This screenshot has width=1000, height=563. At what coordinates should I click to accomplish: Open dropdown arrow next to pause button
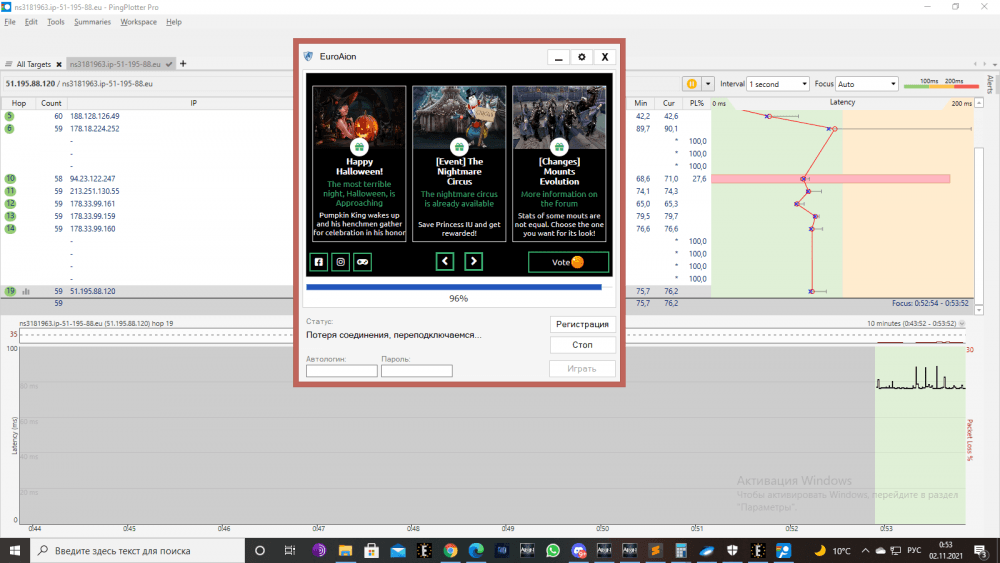click(x=708, y=84)
